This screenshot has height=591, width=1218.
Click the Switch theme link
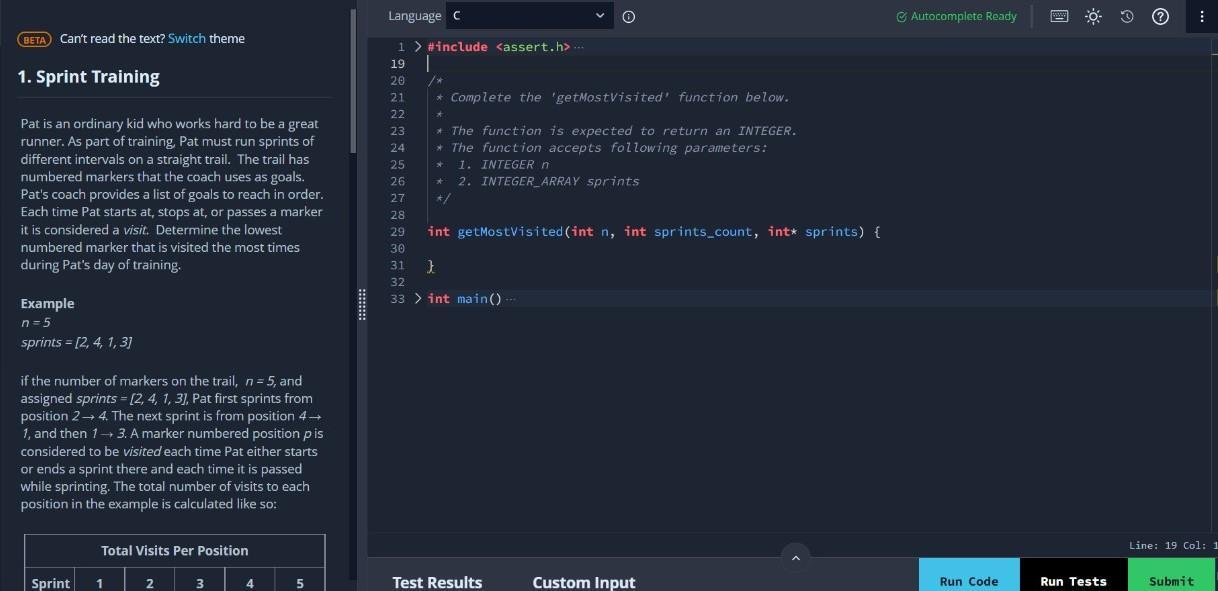click(187, 38)
